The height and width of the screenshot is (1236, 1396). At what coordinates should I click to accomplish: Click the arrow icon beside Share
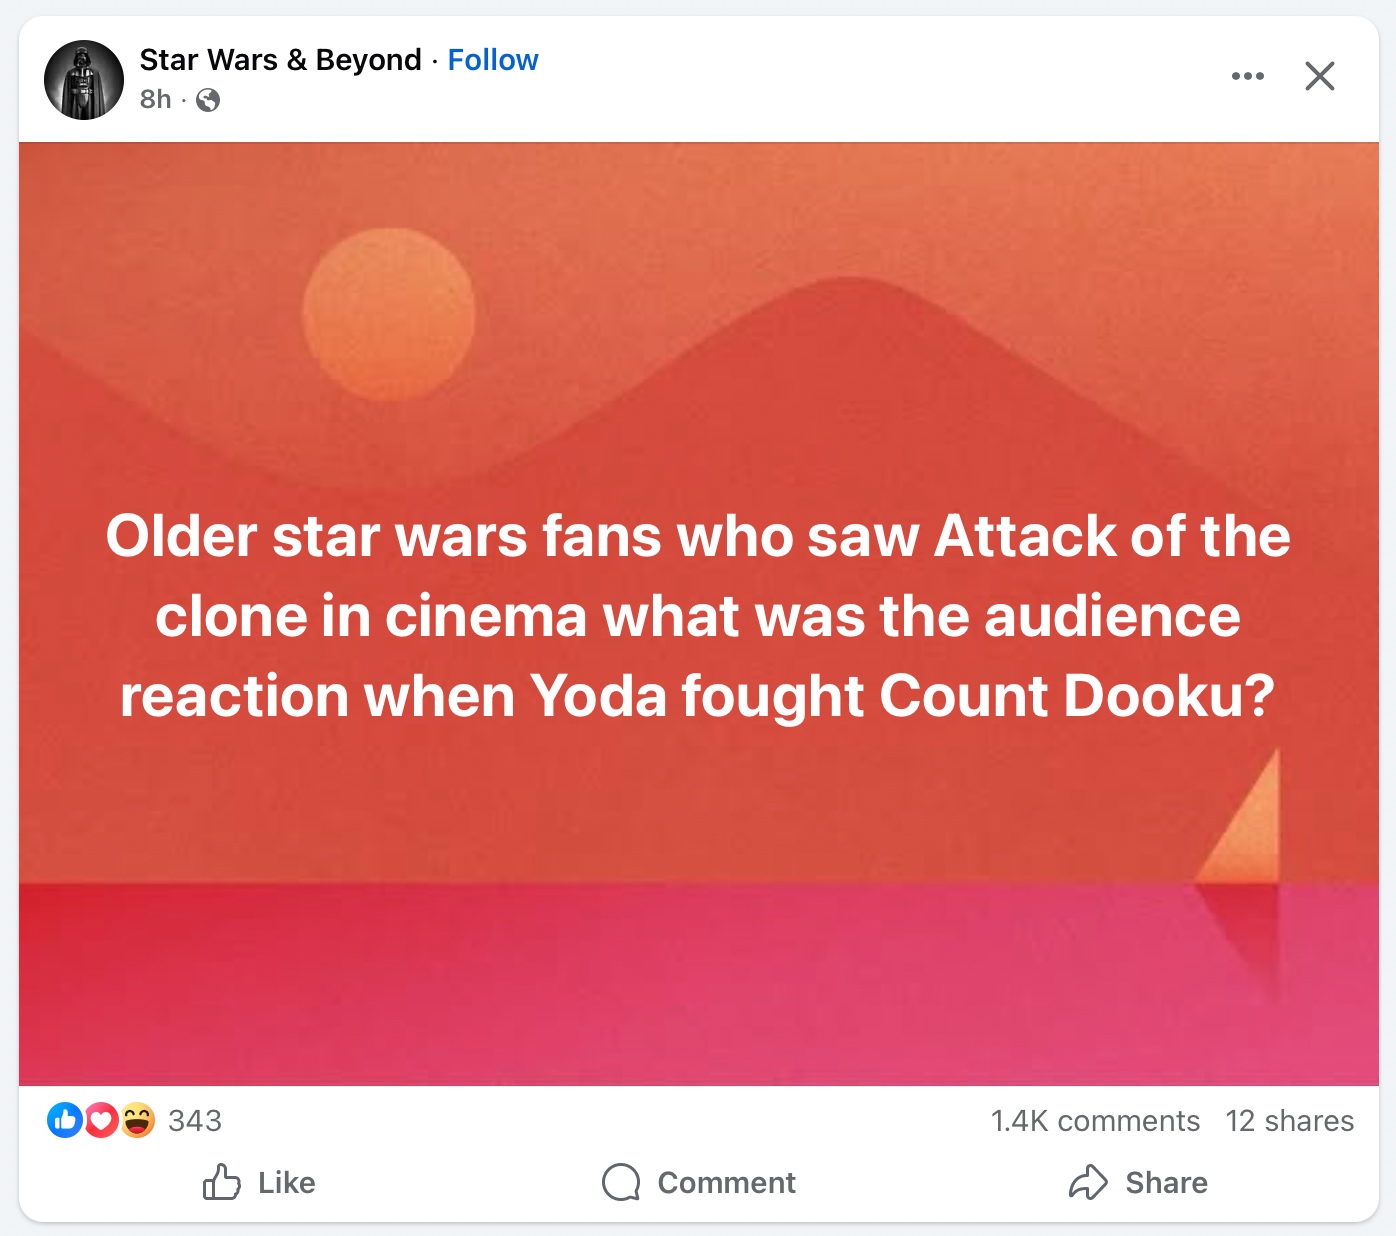tap(1088, 1182)
